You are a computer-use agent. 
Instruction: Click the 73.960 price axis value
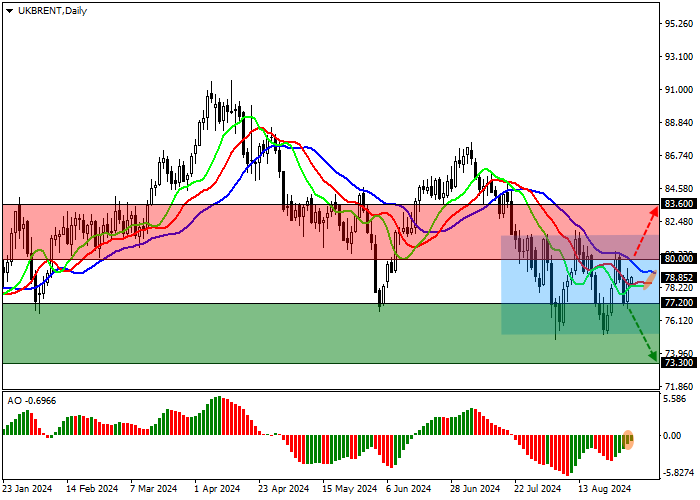coord(679,354)
